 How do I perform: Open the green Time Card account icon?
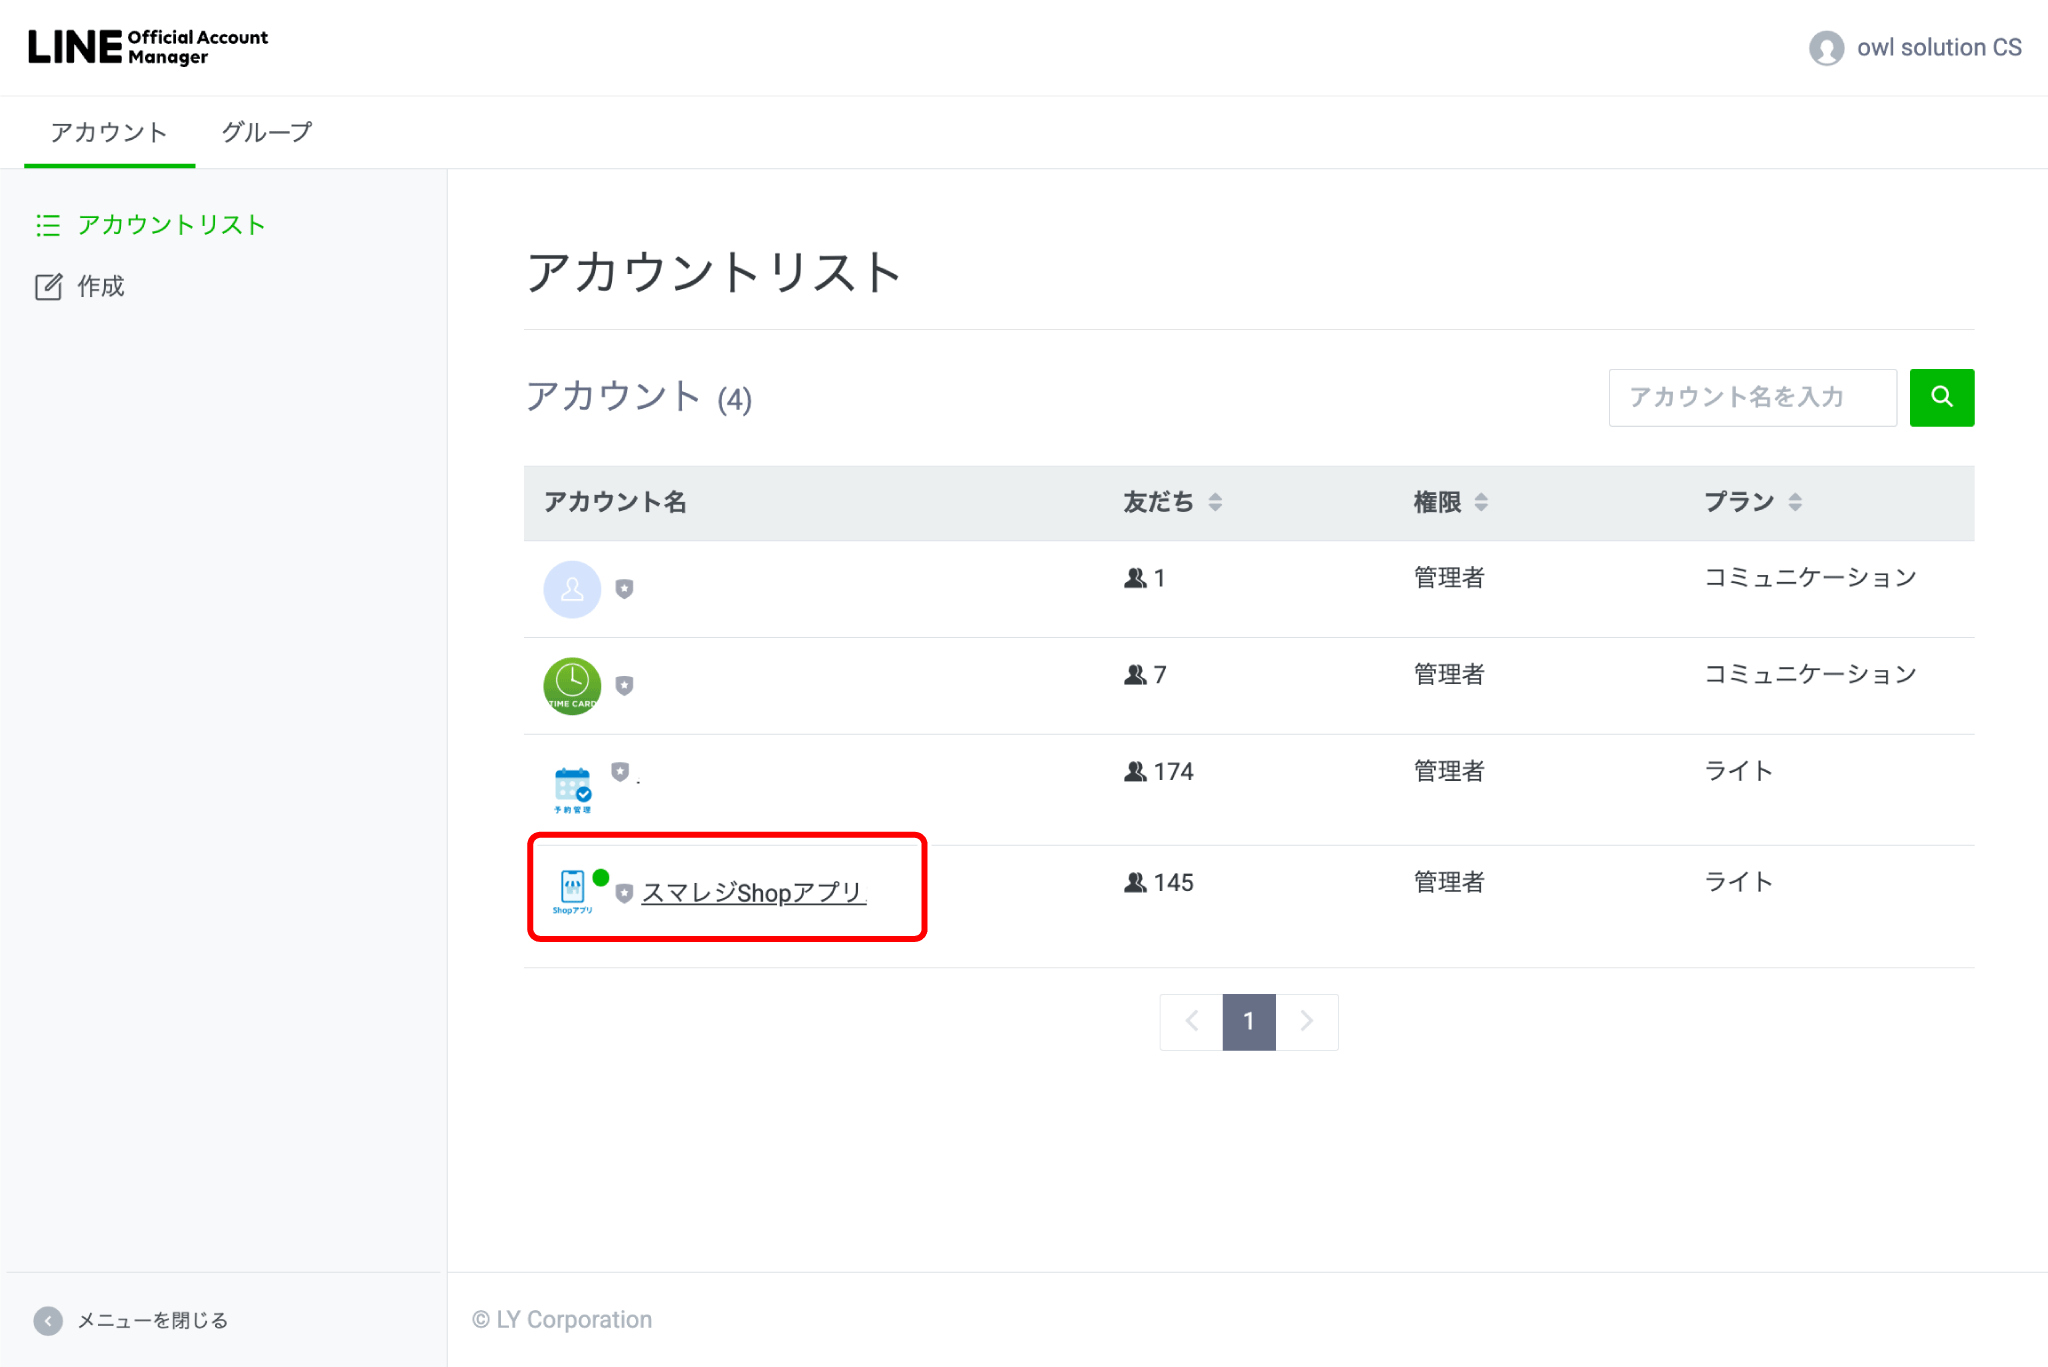(x=571, y=685)
